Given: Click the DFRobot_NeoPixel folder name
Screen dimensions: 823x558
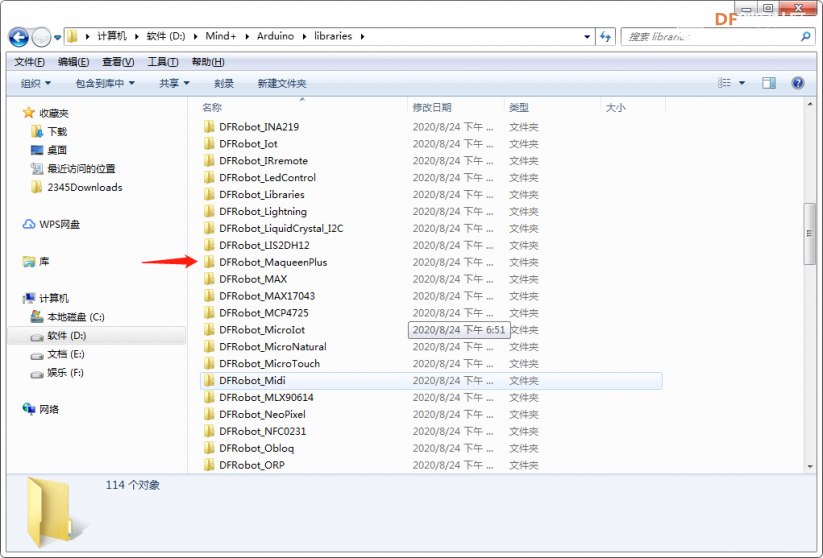Looking at the screenshot, I should tap(262, 414).
